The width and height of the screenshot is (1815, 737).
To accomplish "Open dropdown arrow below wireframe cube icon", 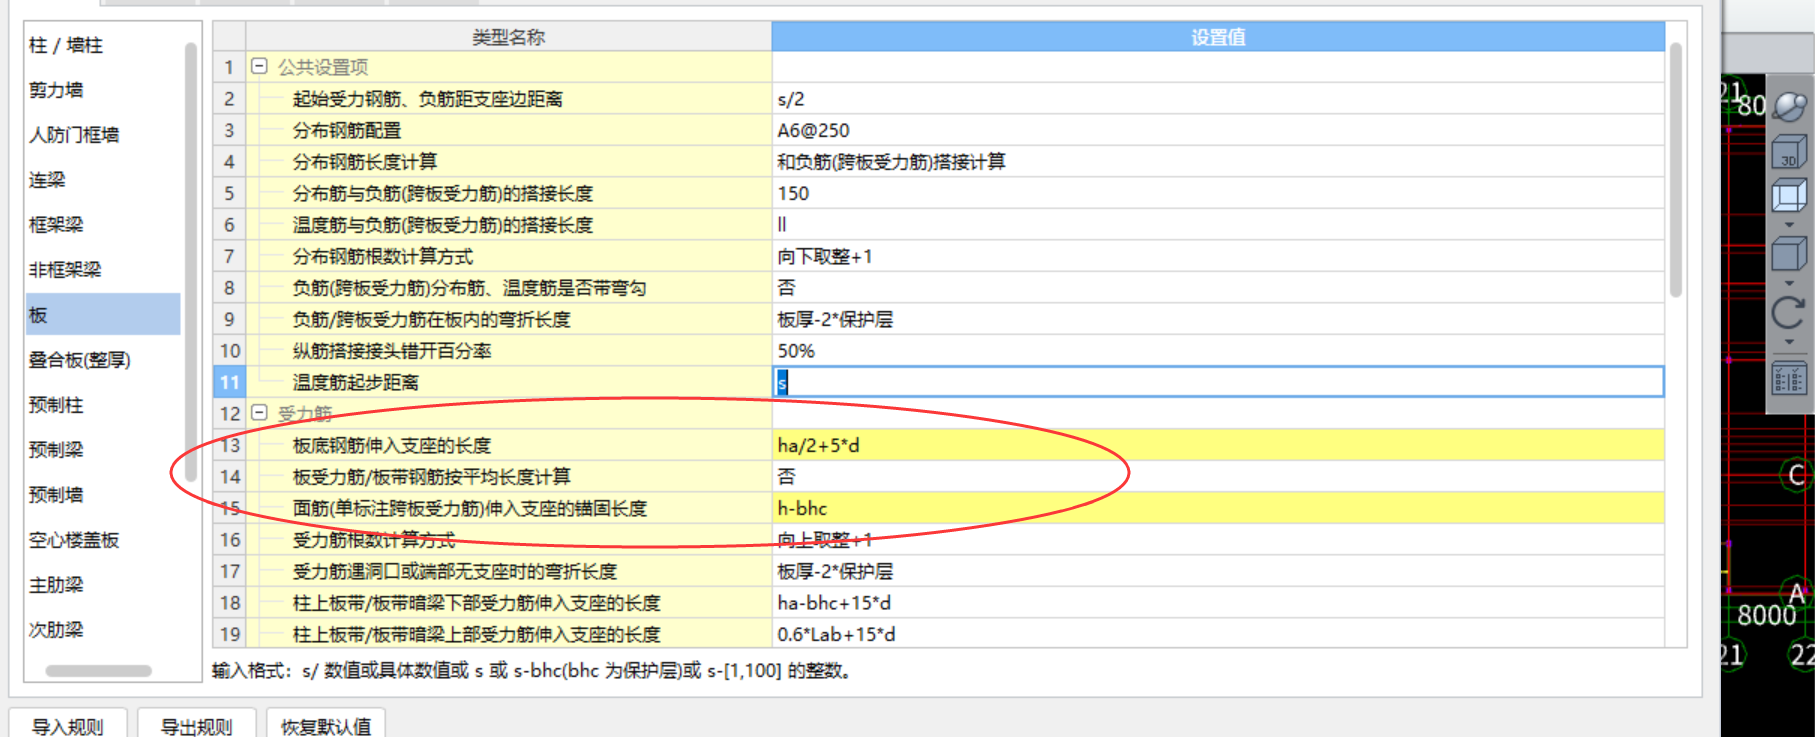I will [x=1789, y=225].
